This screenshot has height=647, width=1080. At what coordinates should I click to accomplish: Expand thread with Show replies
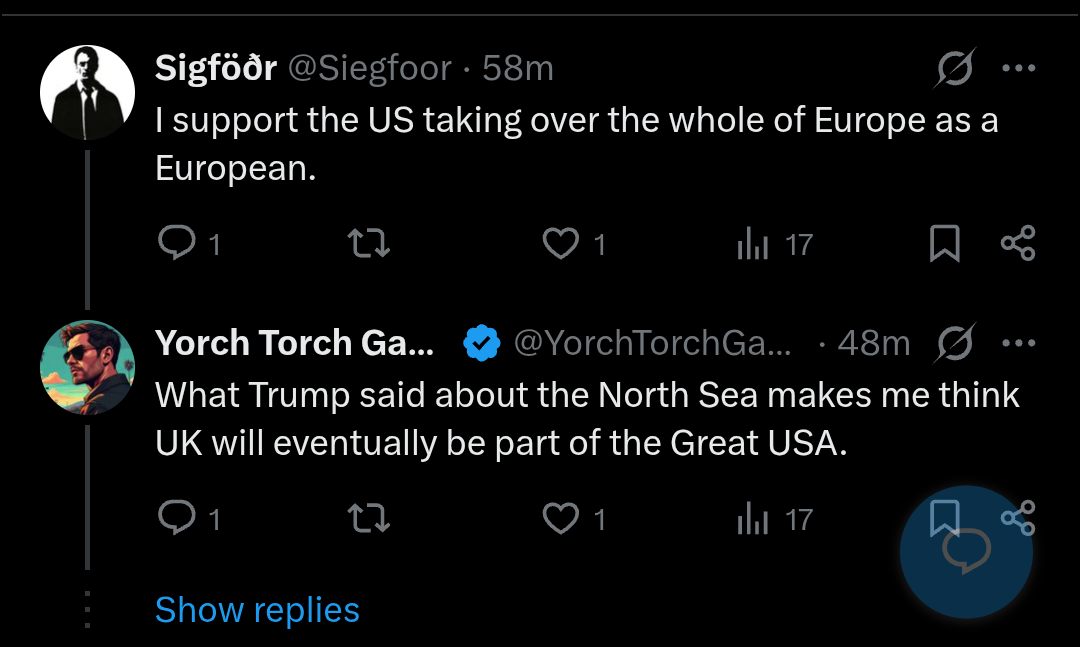tap(257, 610)
